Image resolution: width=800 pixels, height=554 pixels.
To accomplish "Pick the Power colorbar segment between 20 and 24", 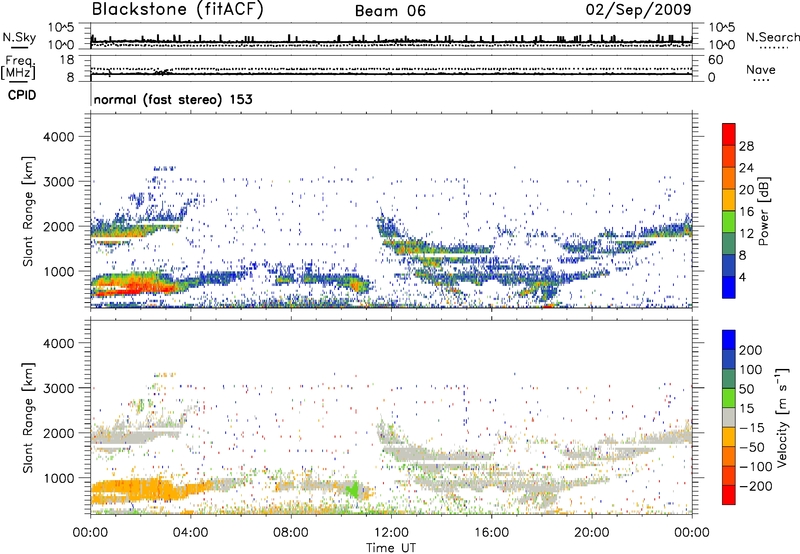I will 729,178.
